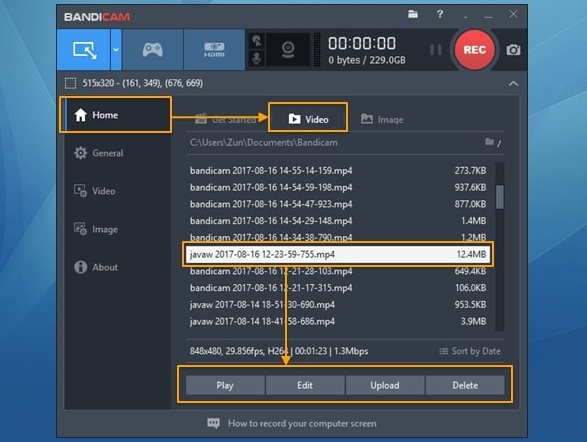Delete the selected video
The height and width of the screenshot is (442, 587).
pos(465,385)
